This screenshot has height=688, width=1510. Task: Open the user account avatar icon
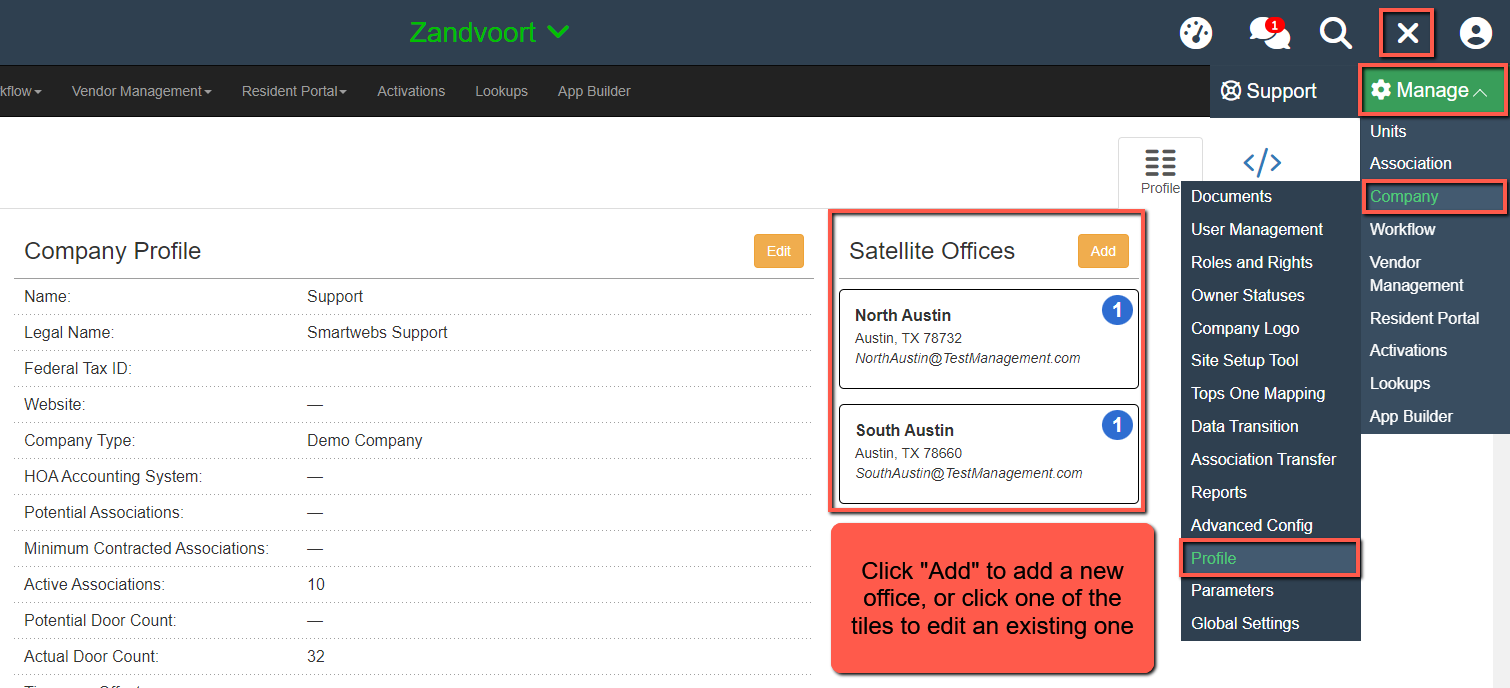click(x=1476, y=33)
